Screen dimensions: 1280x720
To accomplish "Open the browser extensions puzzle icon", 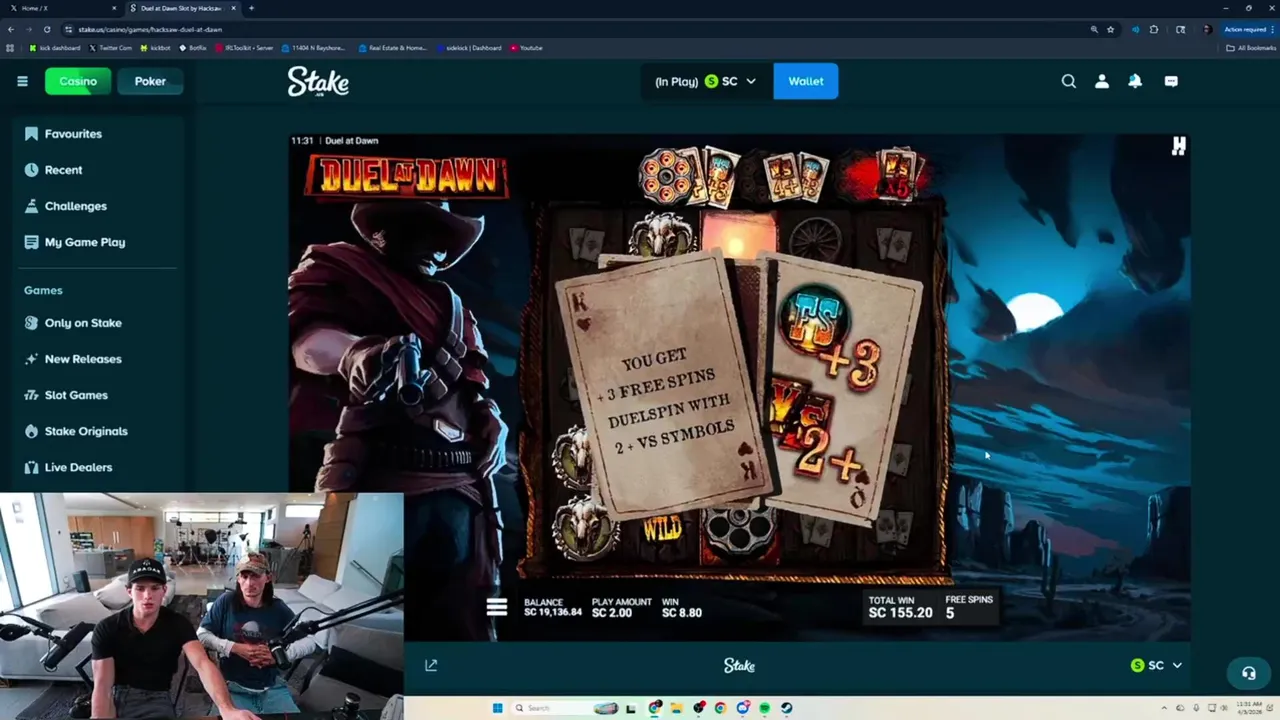I will pyautogui.click(x=1154, y=29).
